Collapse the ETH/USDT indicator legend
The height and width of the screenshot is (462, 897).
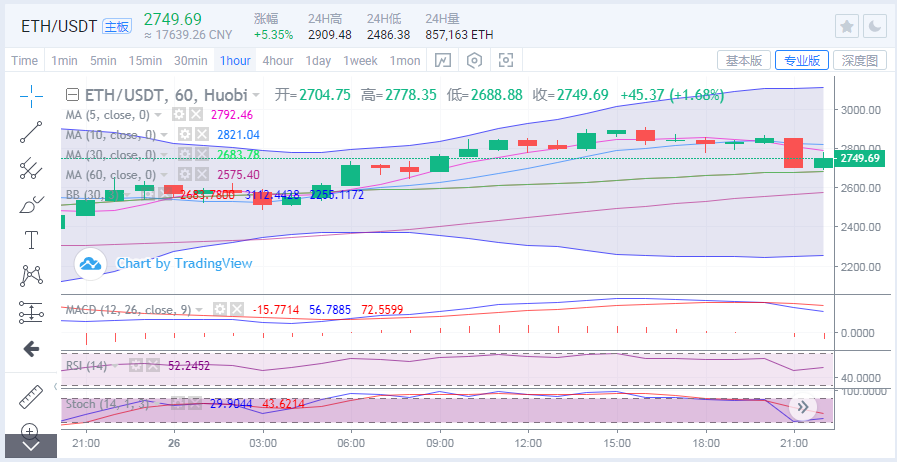coord(71,95)
